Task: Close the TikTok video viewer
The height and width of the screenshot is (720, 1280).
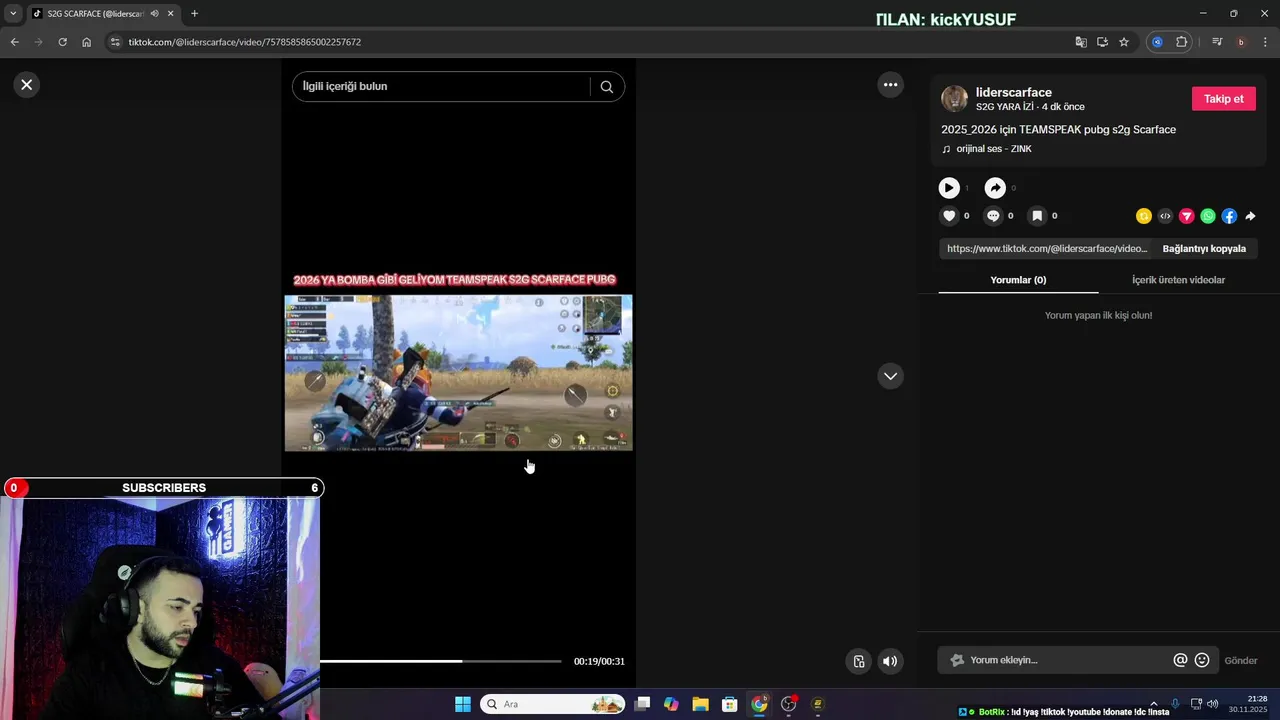Action: pos(27,85)
